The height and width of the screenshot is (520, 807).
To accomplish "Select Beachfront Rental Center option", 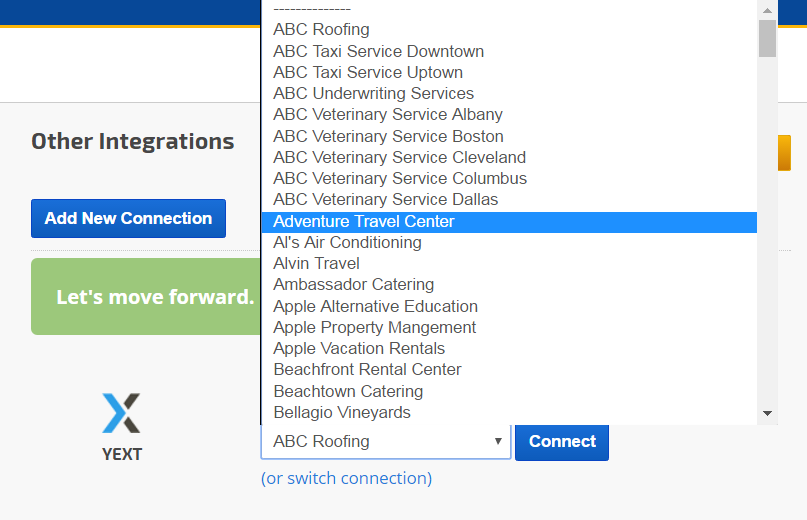I will pyautogui.click(x=367, y=369).
